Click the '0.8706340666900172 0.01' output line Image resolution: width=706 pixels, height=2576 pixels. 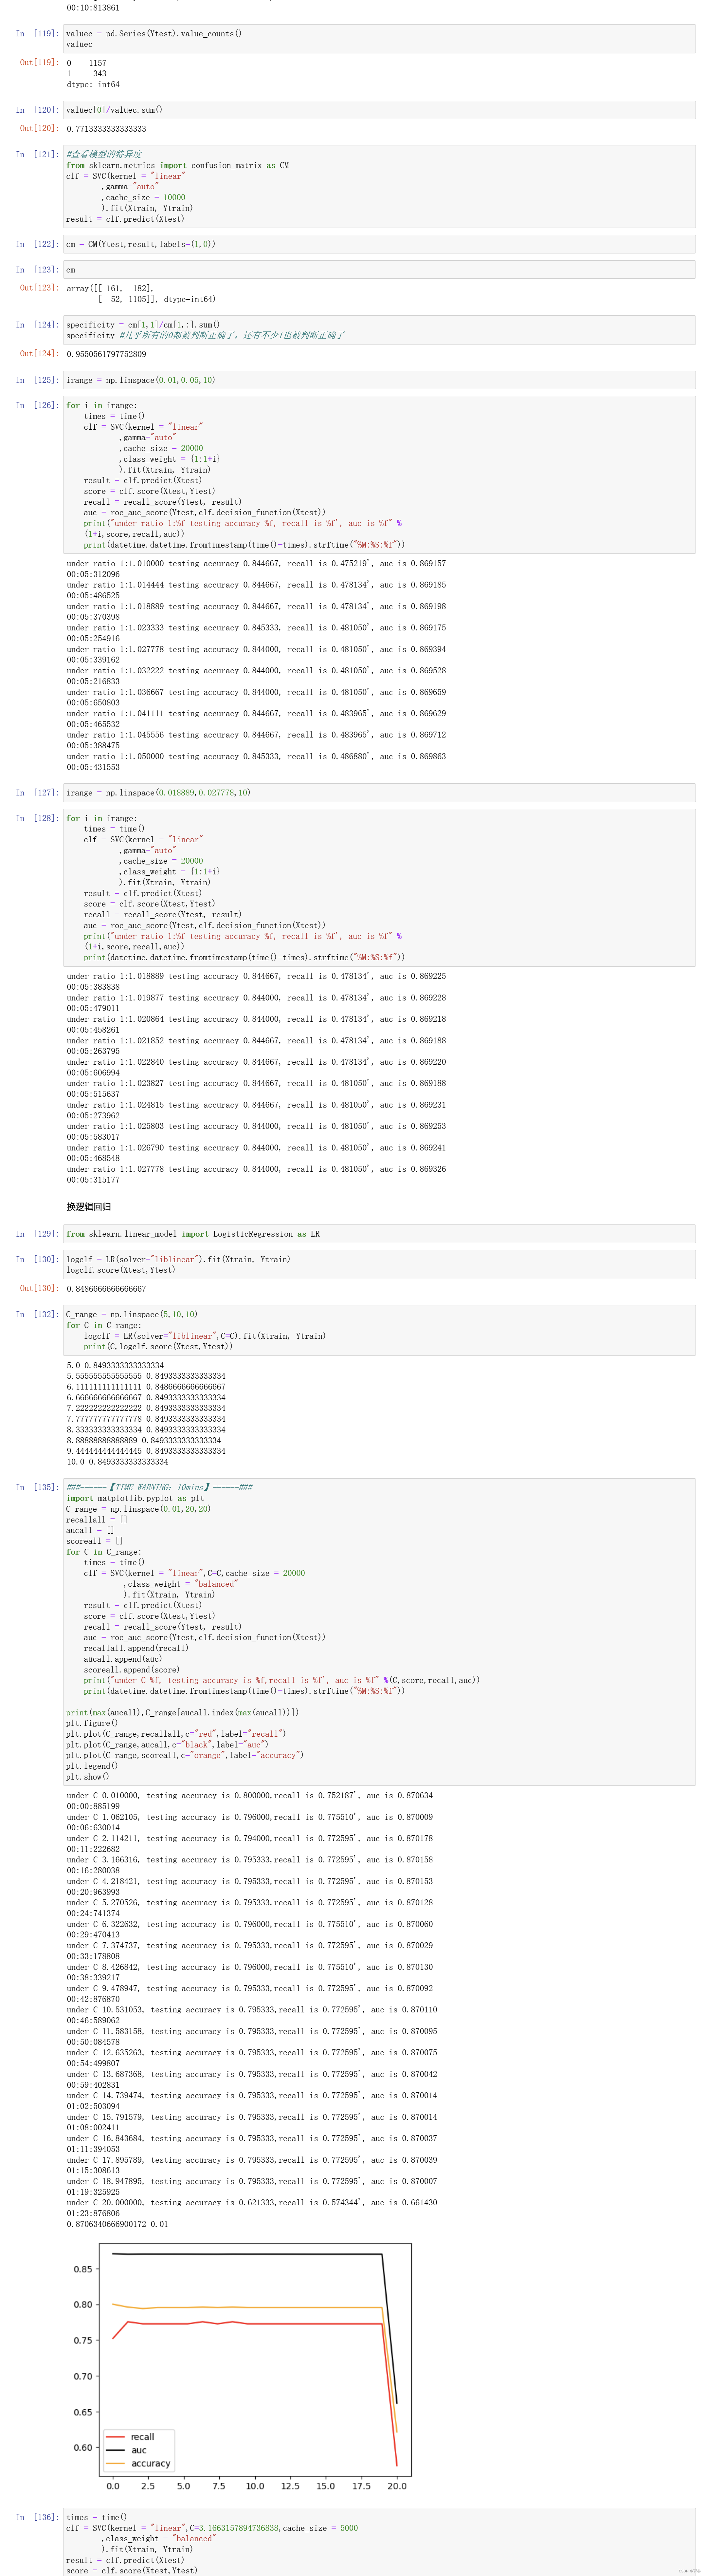[117, 2225]
